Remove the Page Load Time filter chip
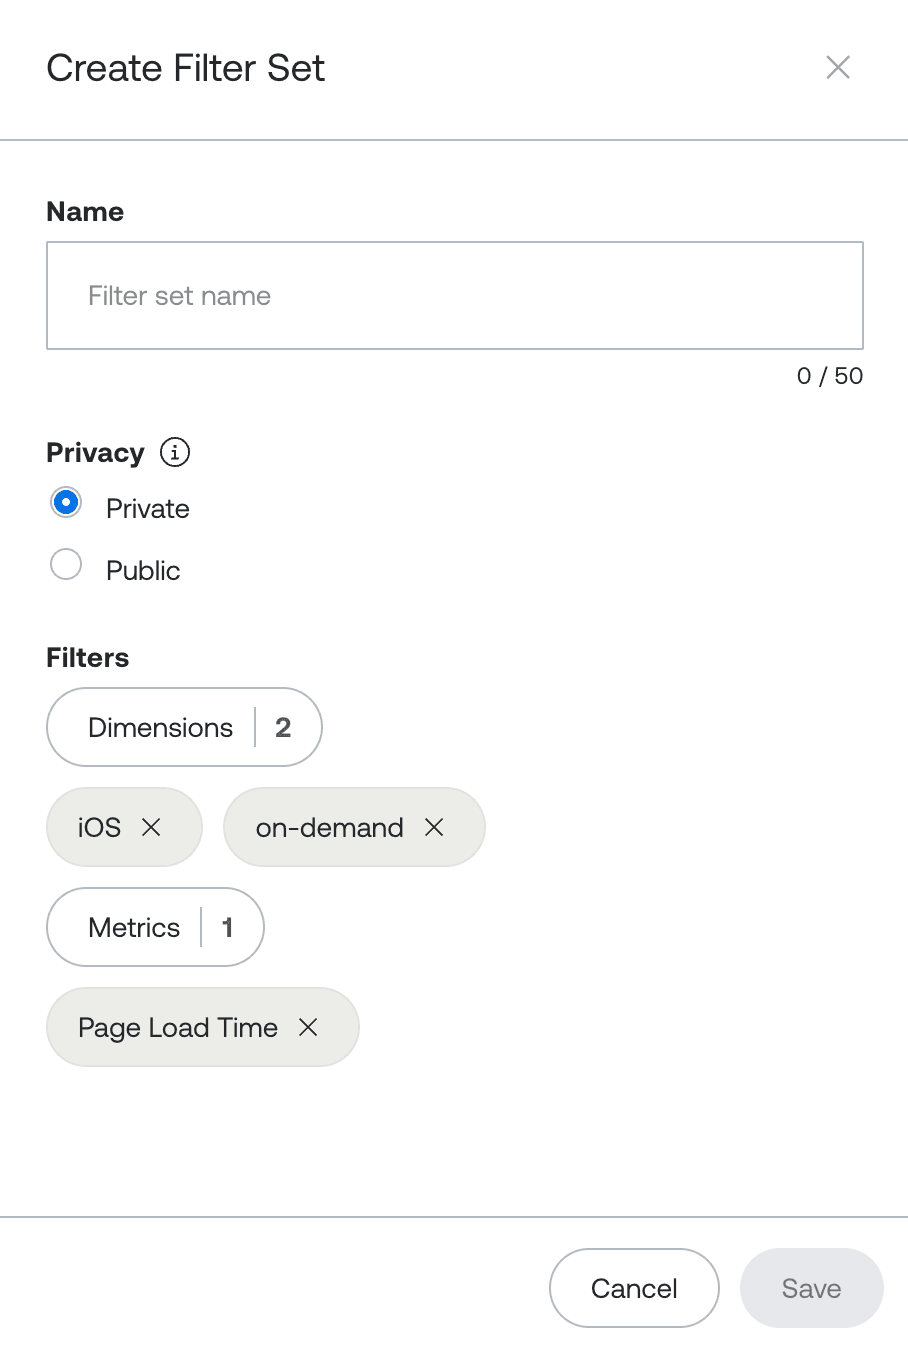Image resolution: width=908 pixels, height=1350 pixels. [309, 1027]
